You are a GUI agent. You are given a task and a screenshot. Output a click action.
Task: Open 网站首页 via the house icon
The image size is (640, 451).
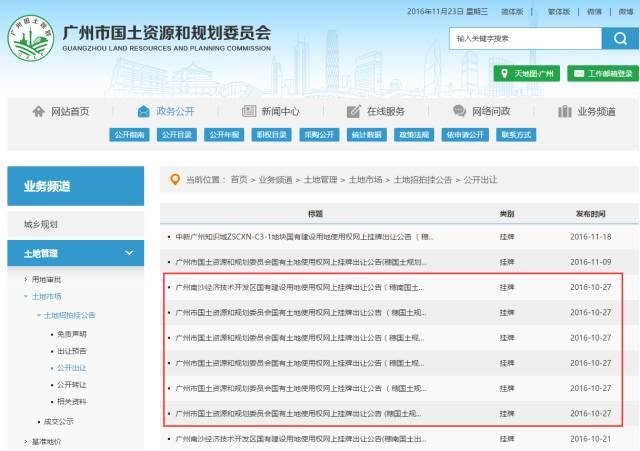(39, 111)
